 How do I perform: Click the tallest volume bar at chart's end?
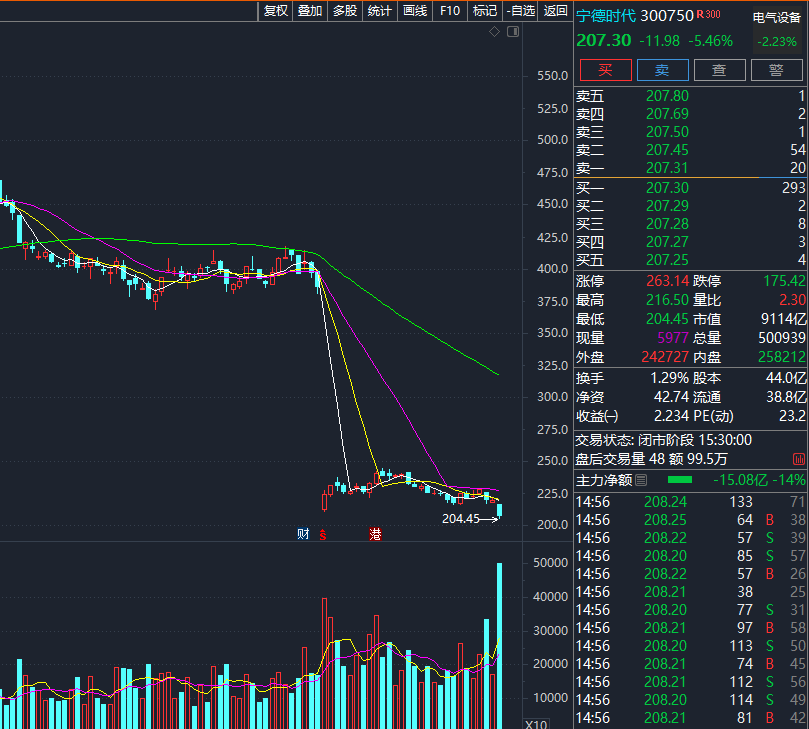point(499,645)
